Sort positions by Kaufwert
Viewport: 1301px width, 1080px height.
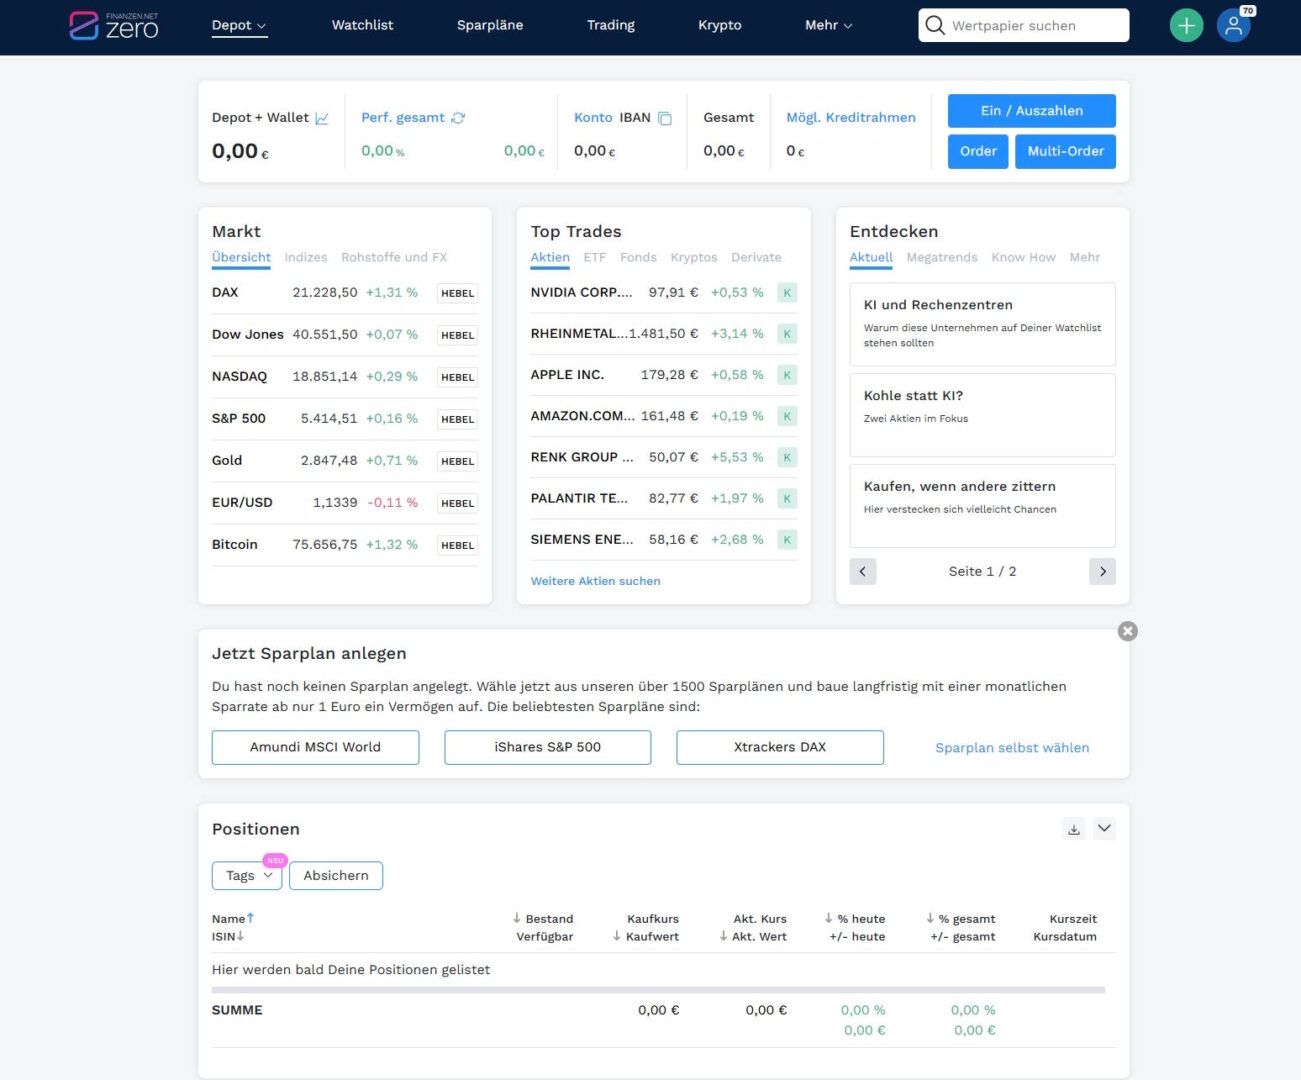tap(646, 937)
